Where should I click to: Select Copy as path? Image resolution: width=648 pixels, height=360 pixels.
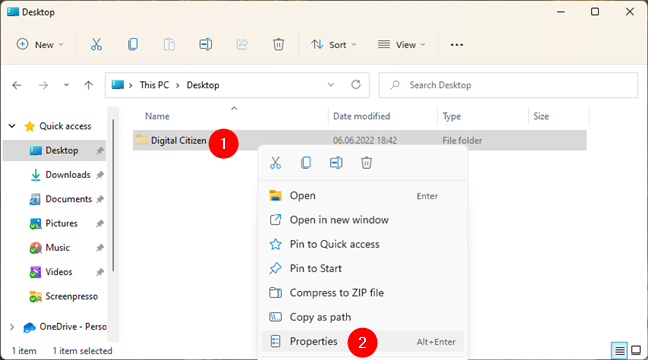362,317
